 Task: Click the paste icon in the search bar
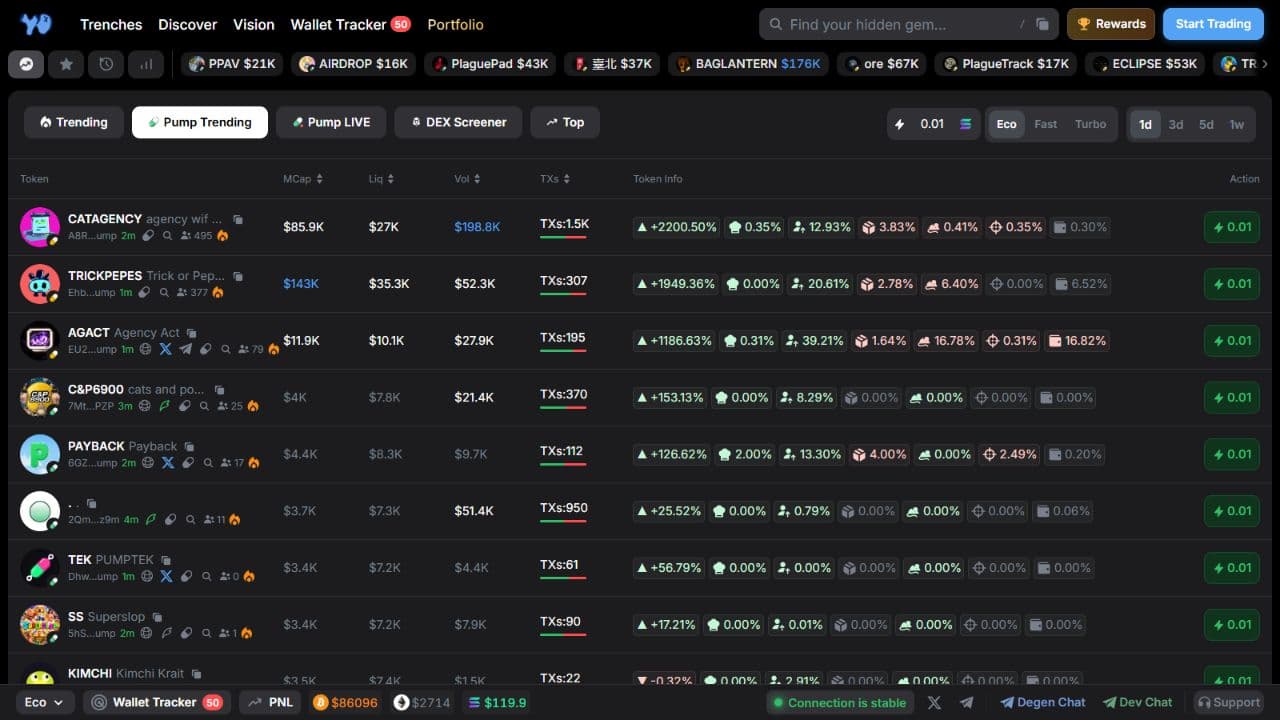pos(1042,24)
